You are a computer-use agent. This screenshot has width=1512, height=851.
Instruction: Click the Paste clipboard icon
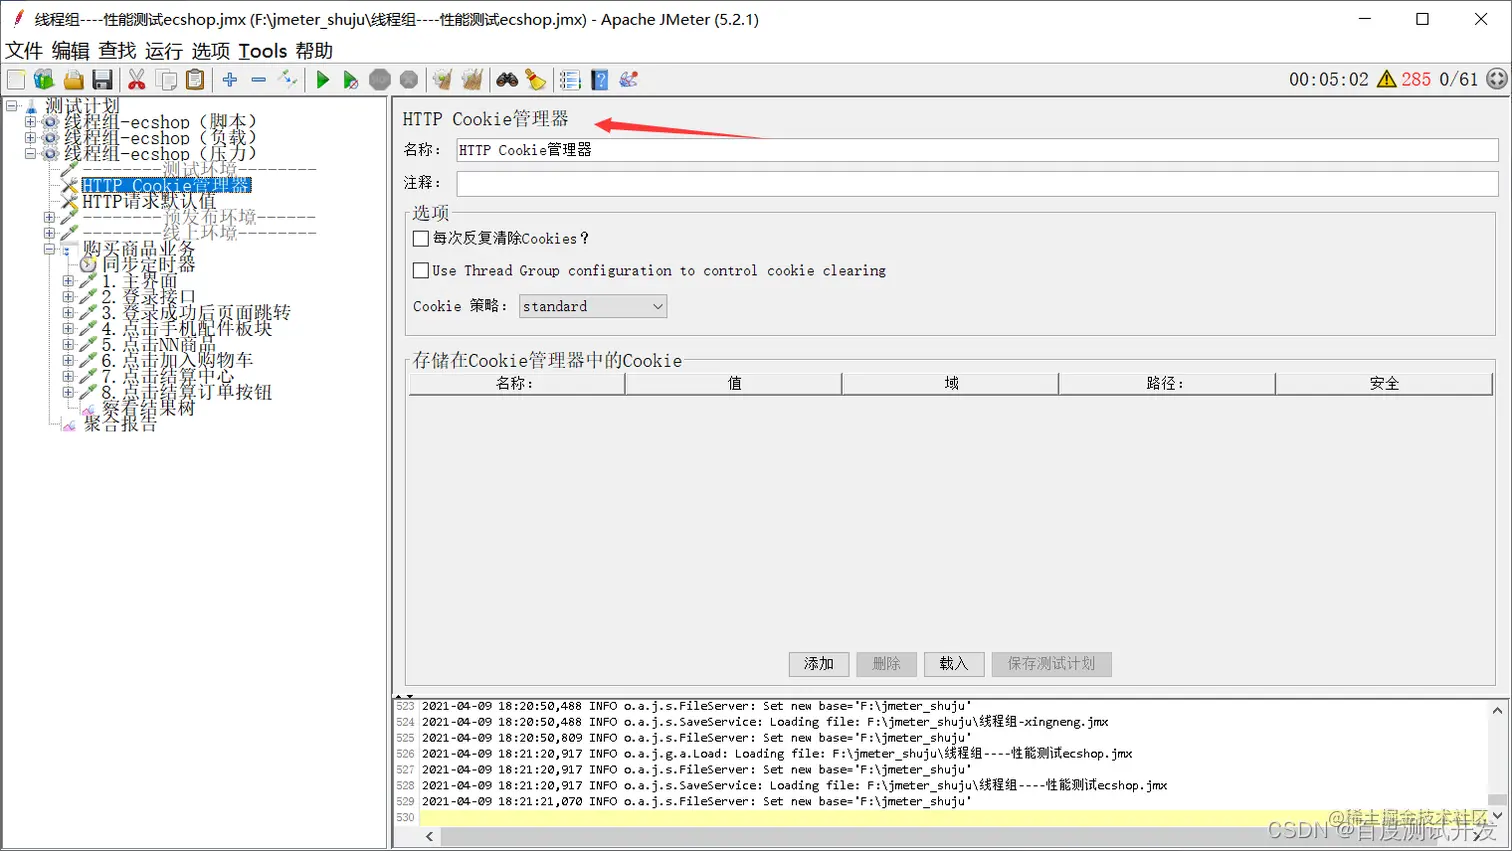pos(196,80)
